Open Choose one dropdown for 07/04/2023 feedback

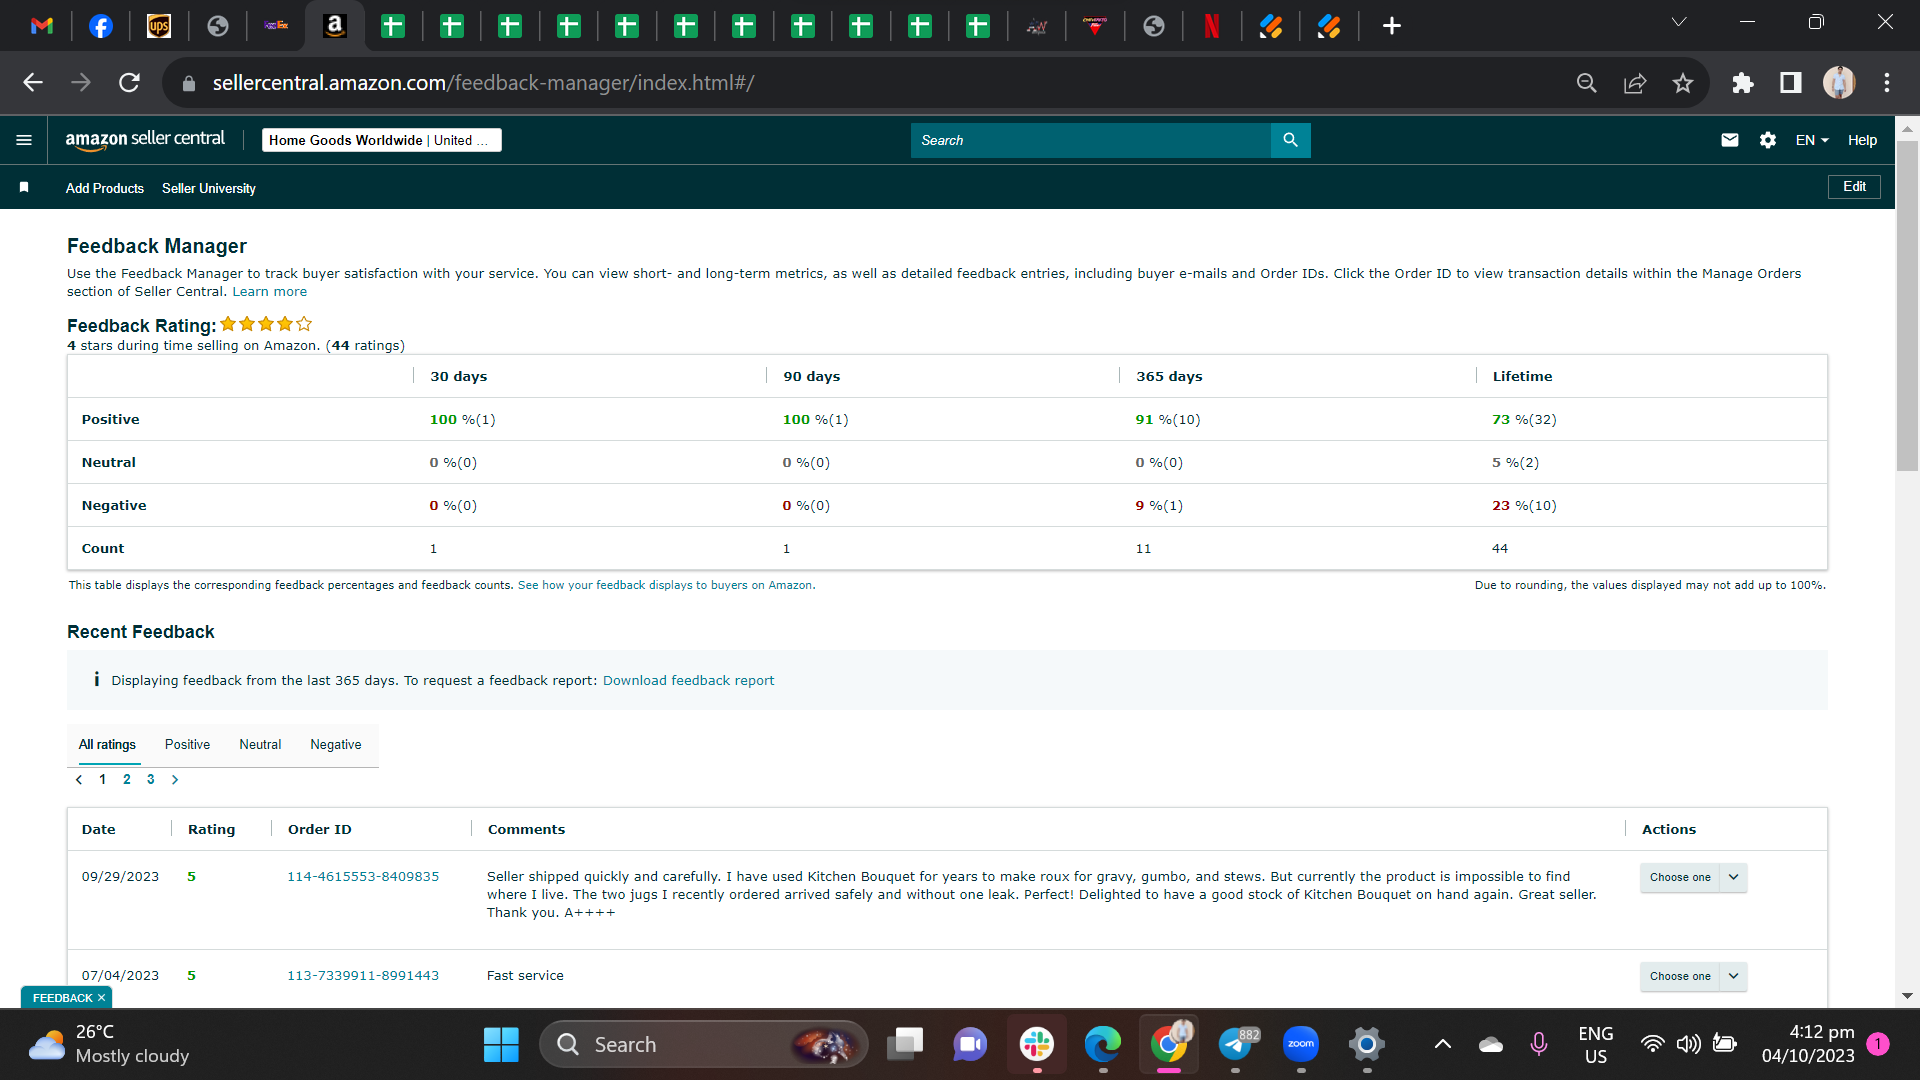click(x=1693, y=976)
